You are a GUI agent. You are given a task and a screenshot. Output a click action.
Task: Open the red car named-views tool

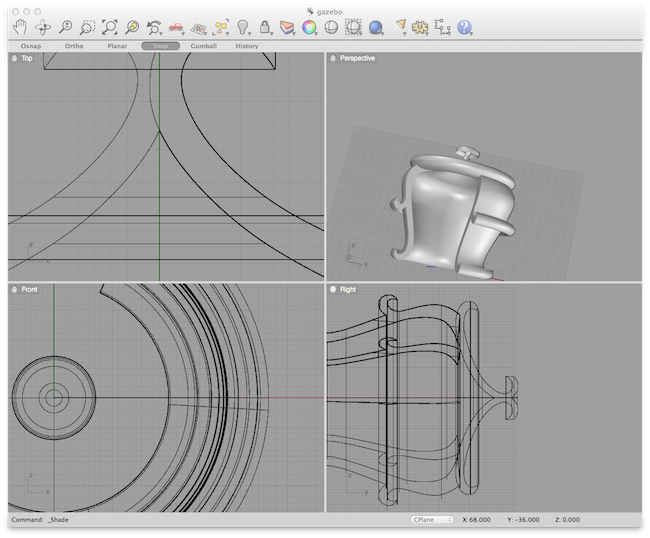(176, 27)
